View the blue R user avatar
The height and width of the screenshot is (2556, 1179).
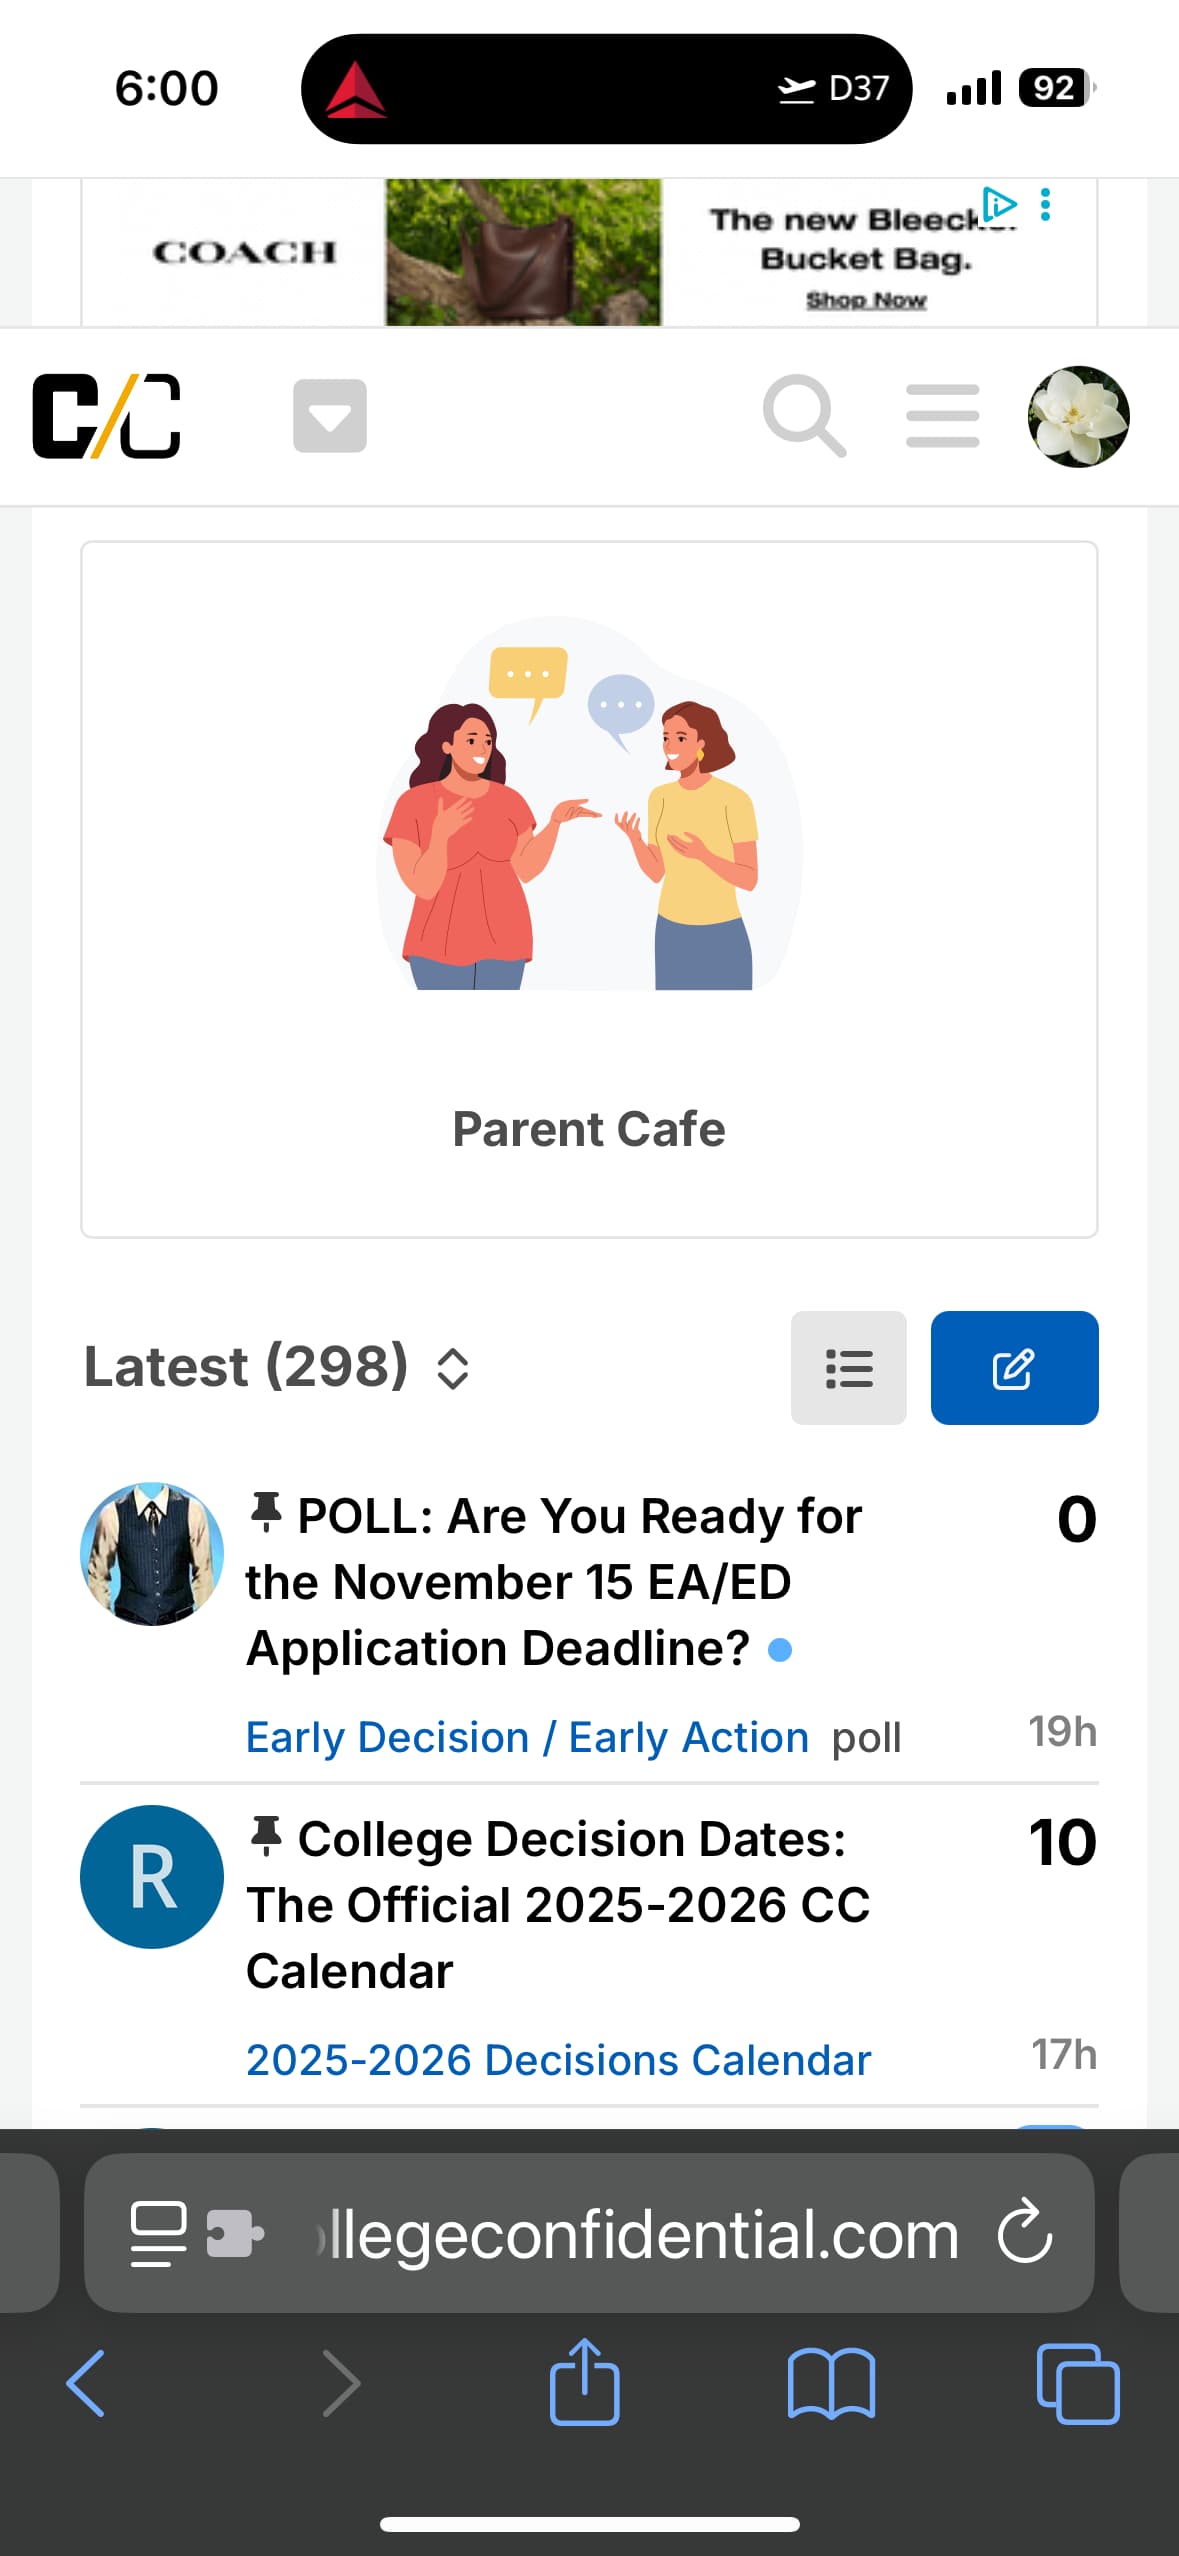[x=152, y=1876]
